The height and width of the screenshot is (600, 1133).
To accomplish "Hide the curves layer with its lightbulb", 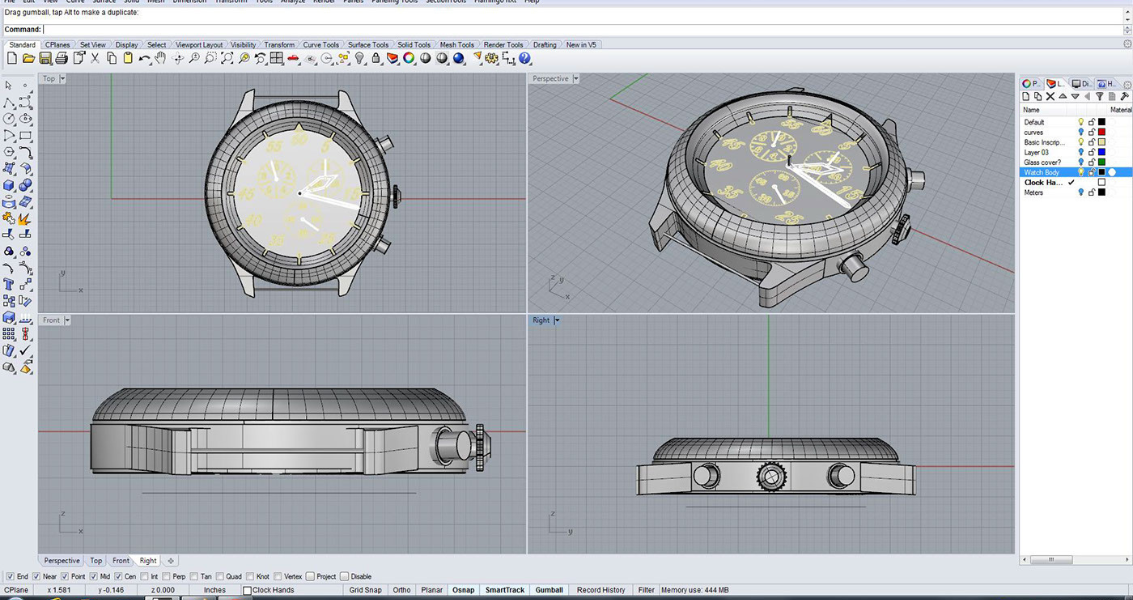I will point(1081,131).
